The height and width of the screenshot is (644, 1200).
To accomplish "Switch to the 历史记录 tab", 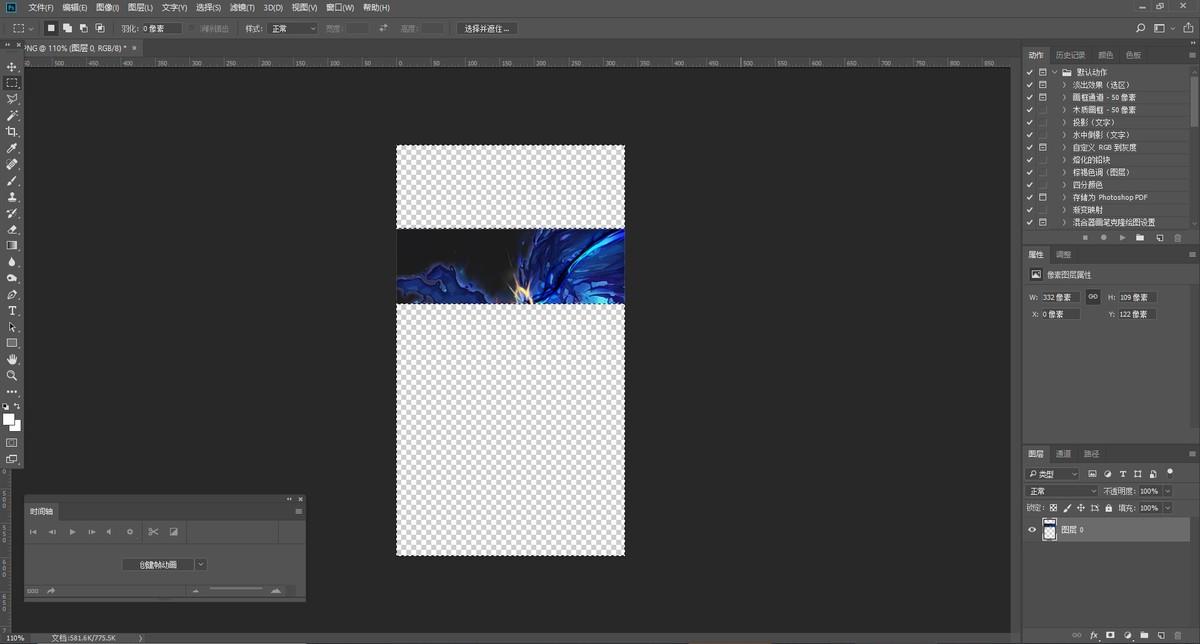I will tap(1070, 55).
